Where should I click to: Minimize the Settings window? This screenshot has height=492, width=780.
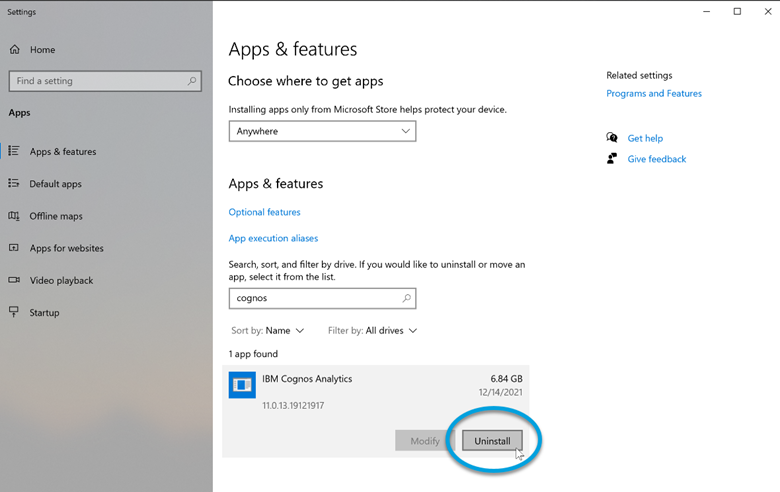pyautogui.click(x=706, y=11)
